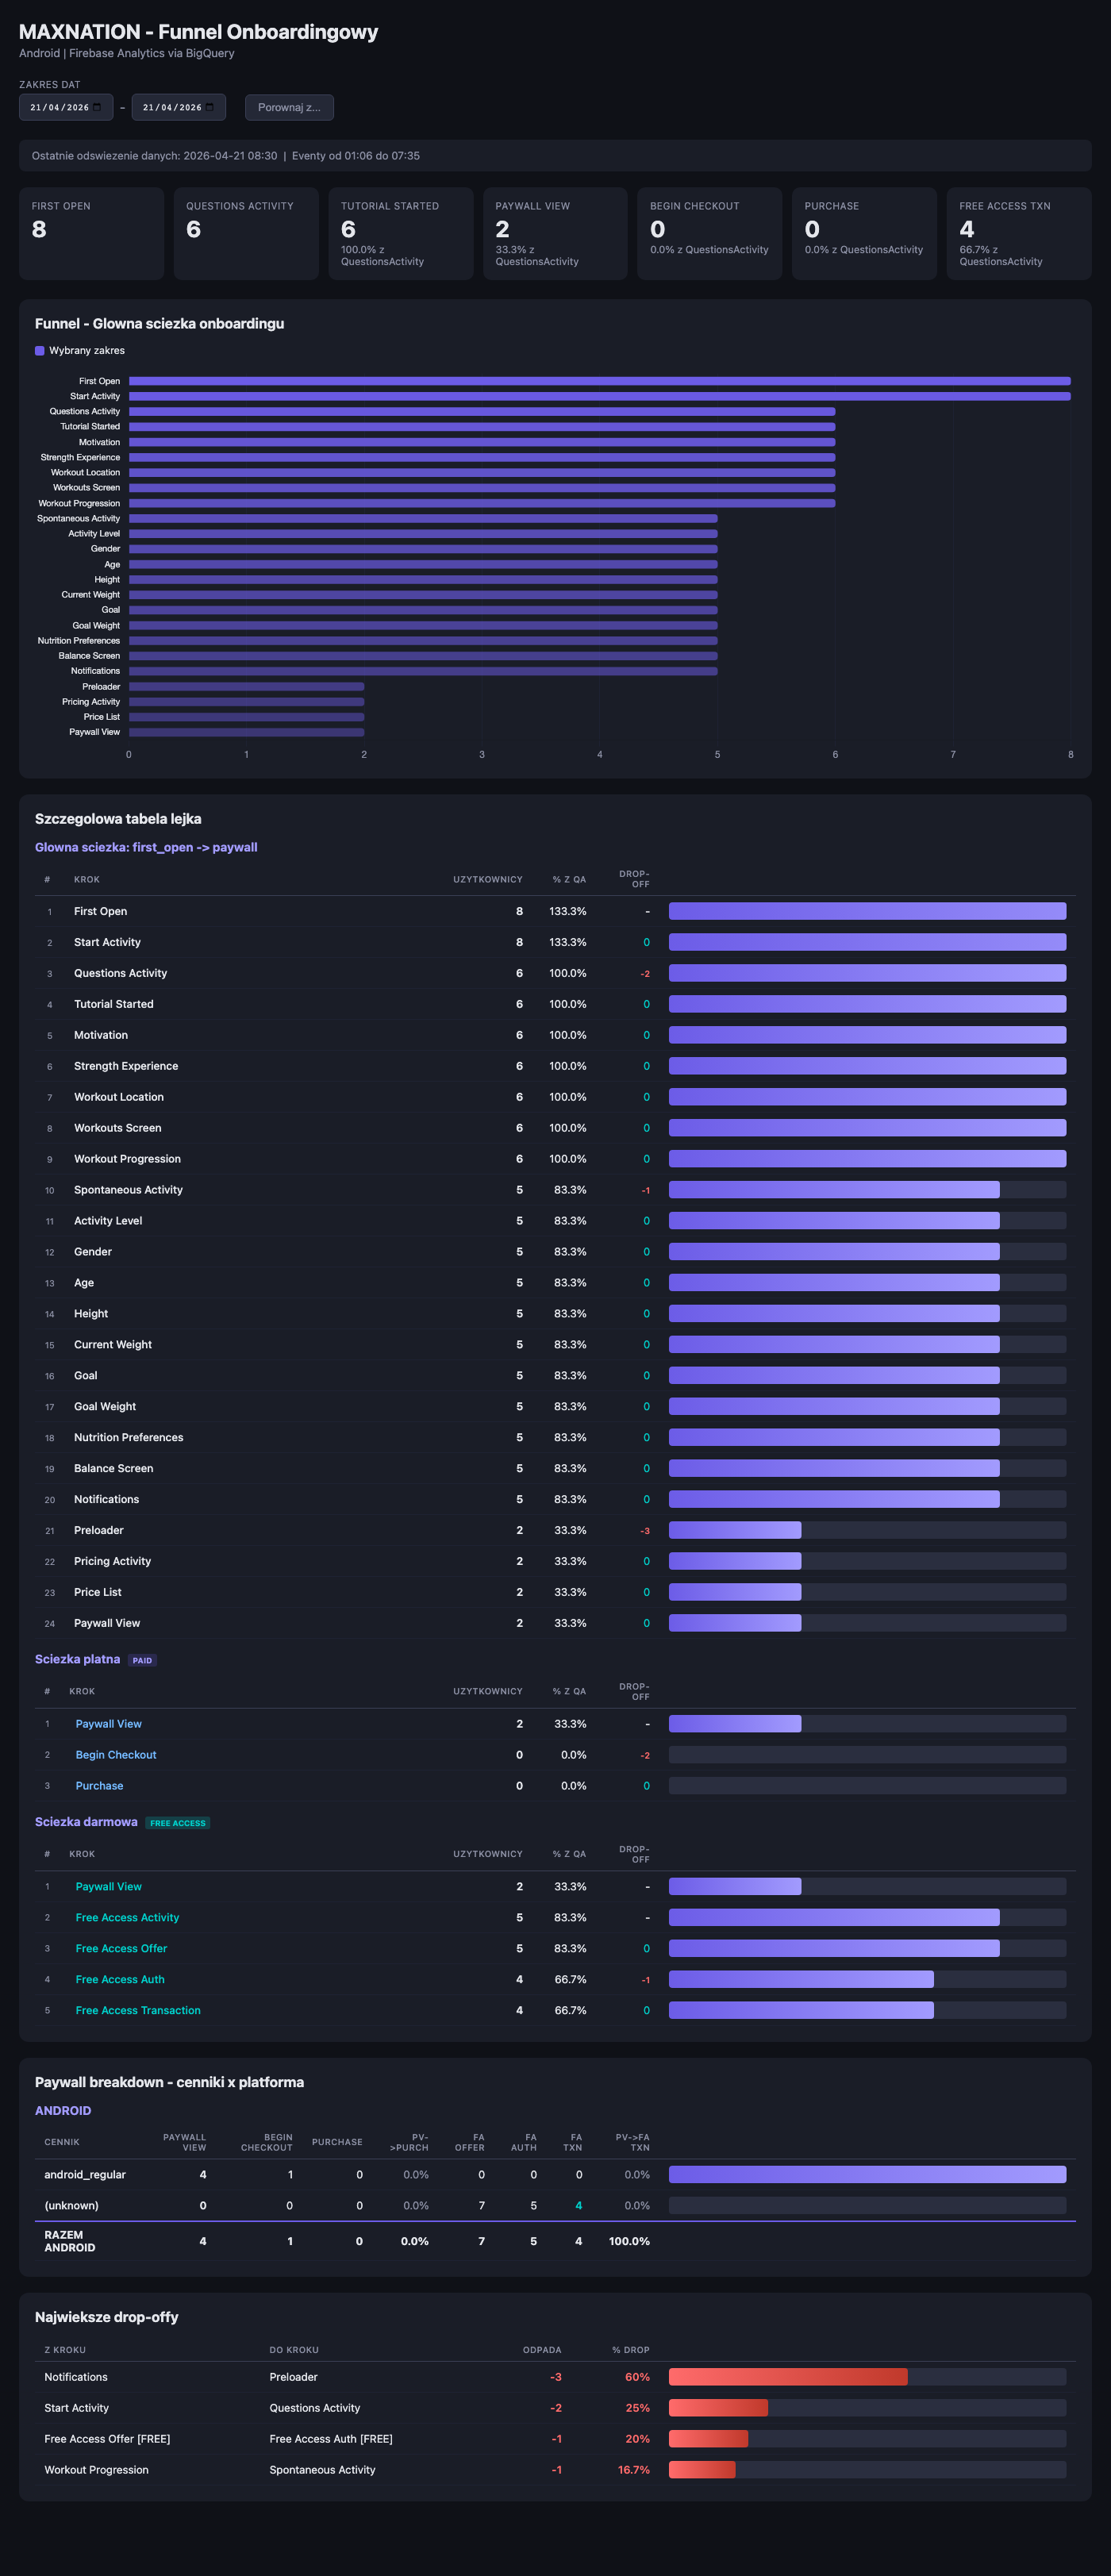Open the calendar picker in the start date field
The image size is (1111, 2576).
97,107
